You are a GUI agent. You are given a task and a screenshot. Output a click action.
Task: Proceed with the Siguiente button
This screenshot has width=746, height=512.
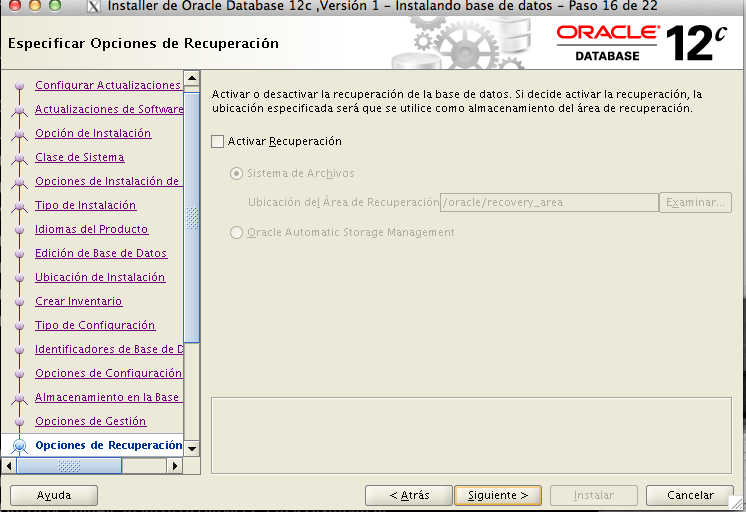498,495
